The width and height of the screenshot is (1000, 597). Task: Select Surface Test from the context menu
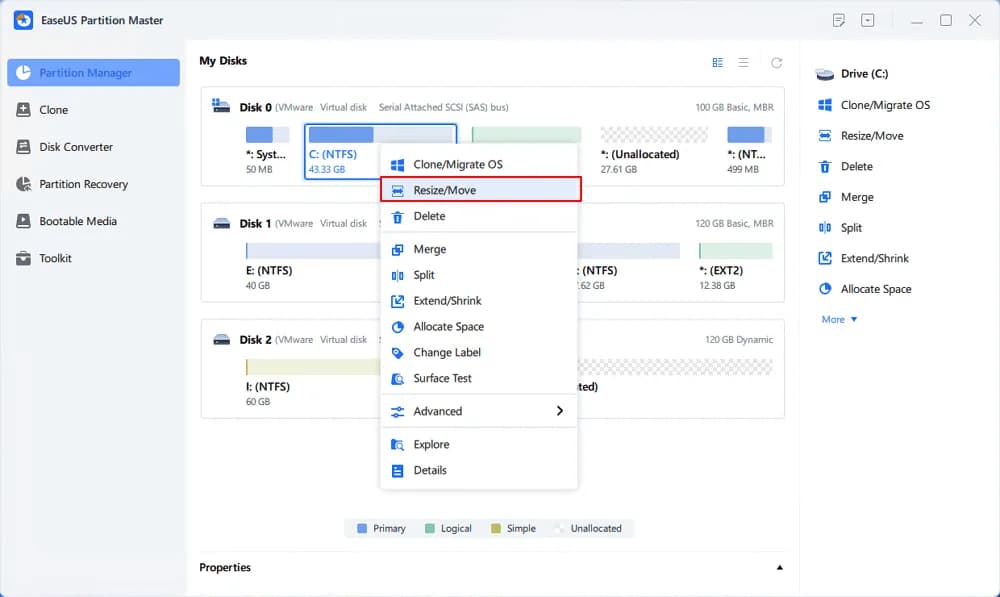click(x=442, y=378)
